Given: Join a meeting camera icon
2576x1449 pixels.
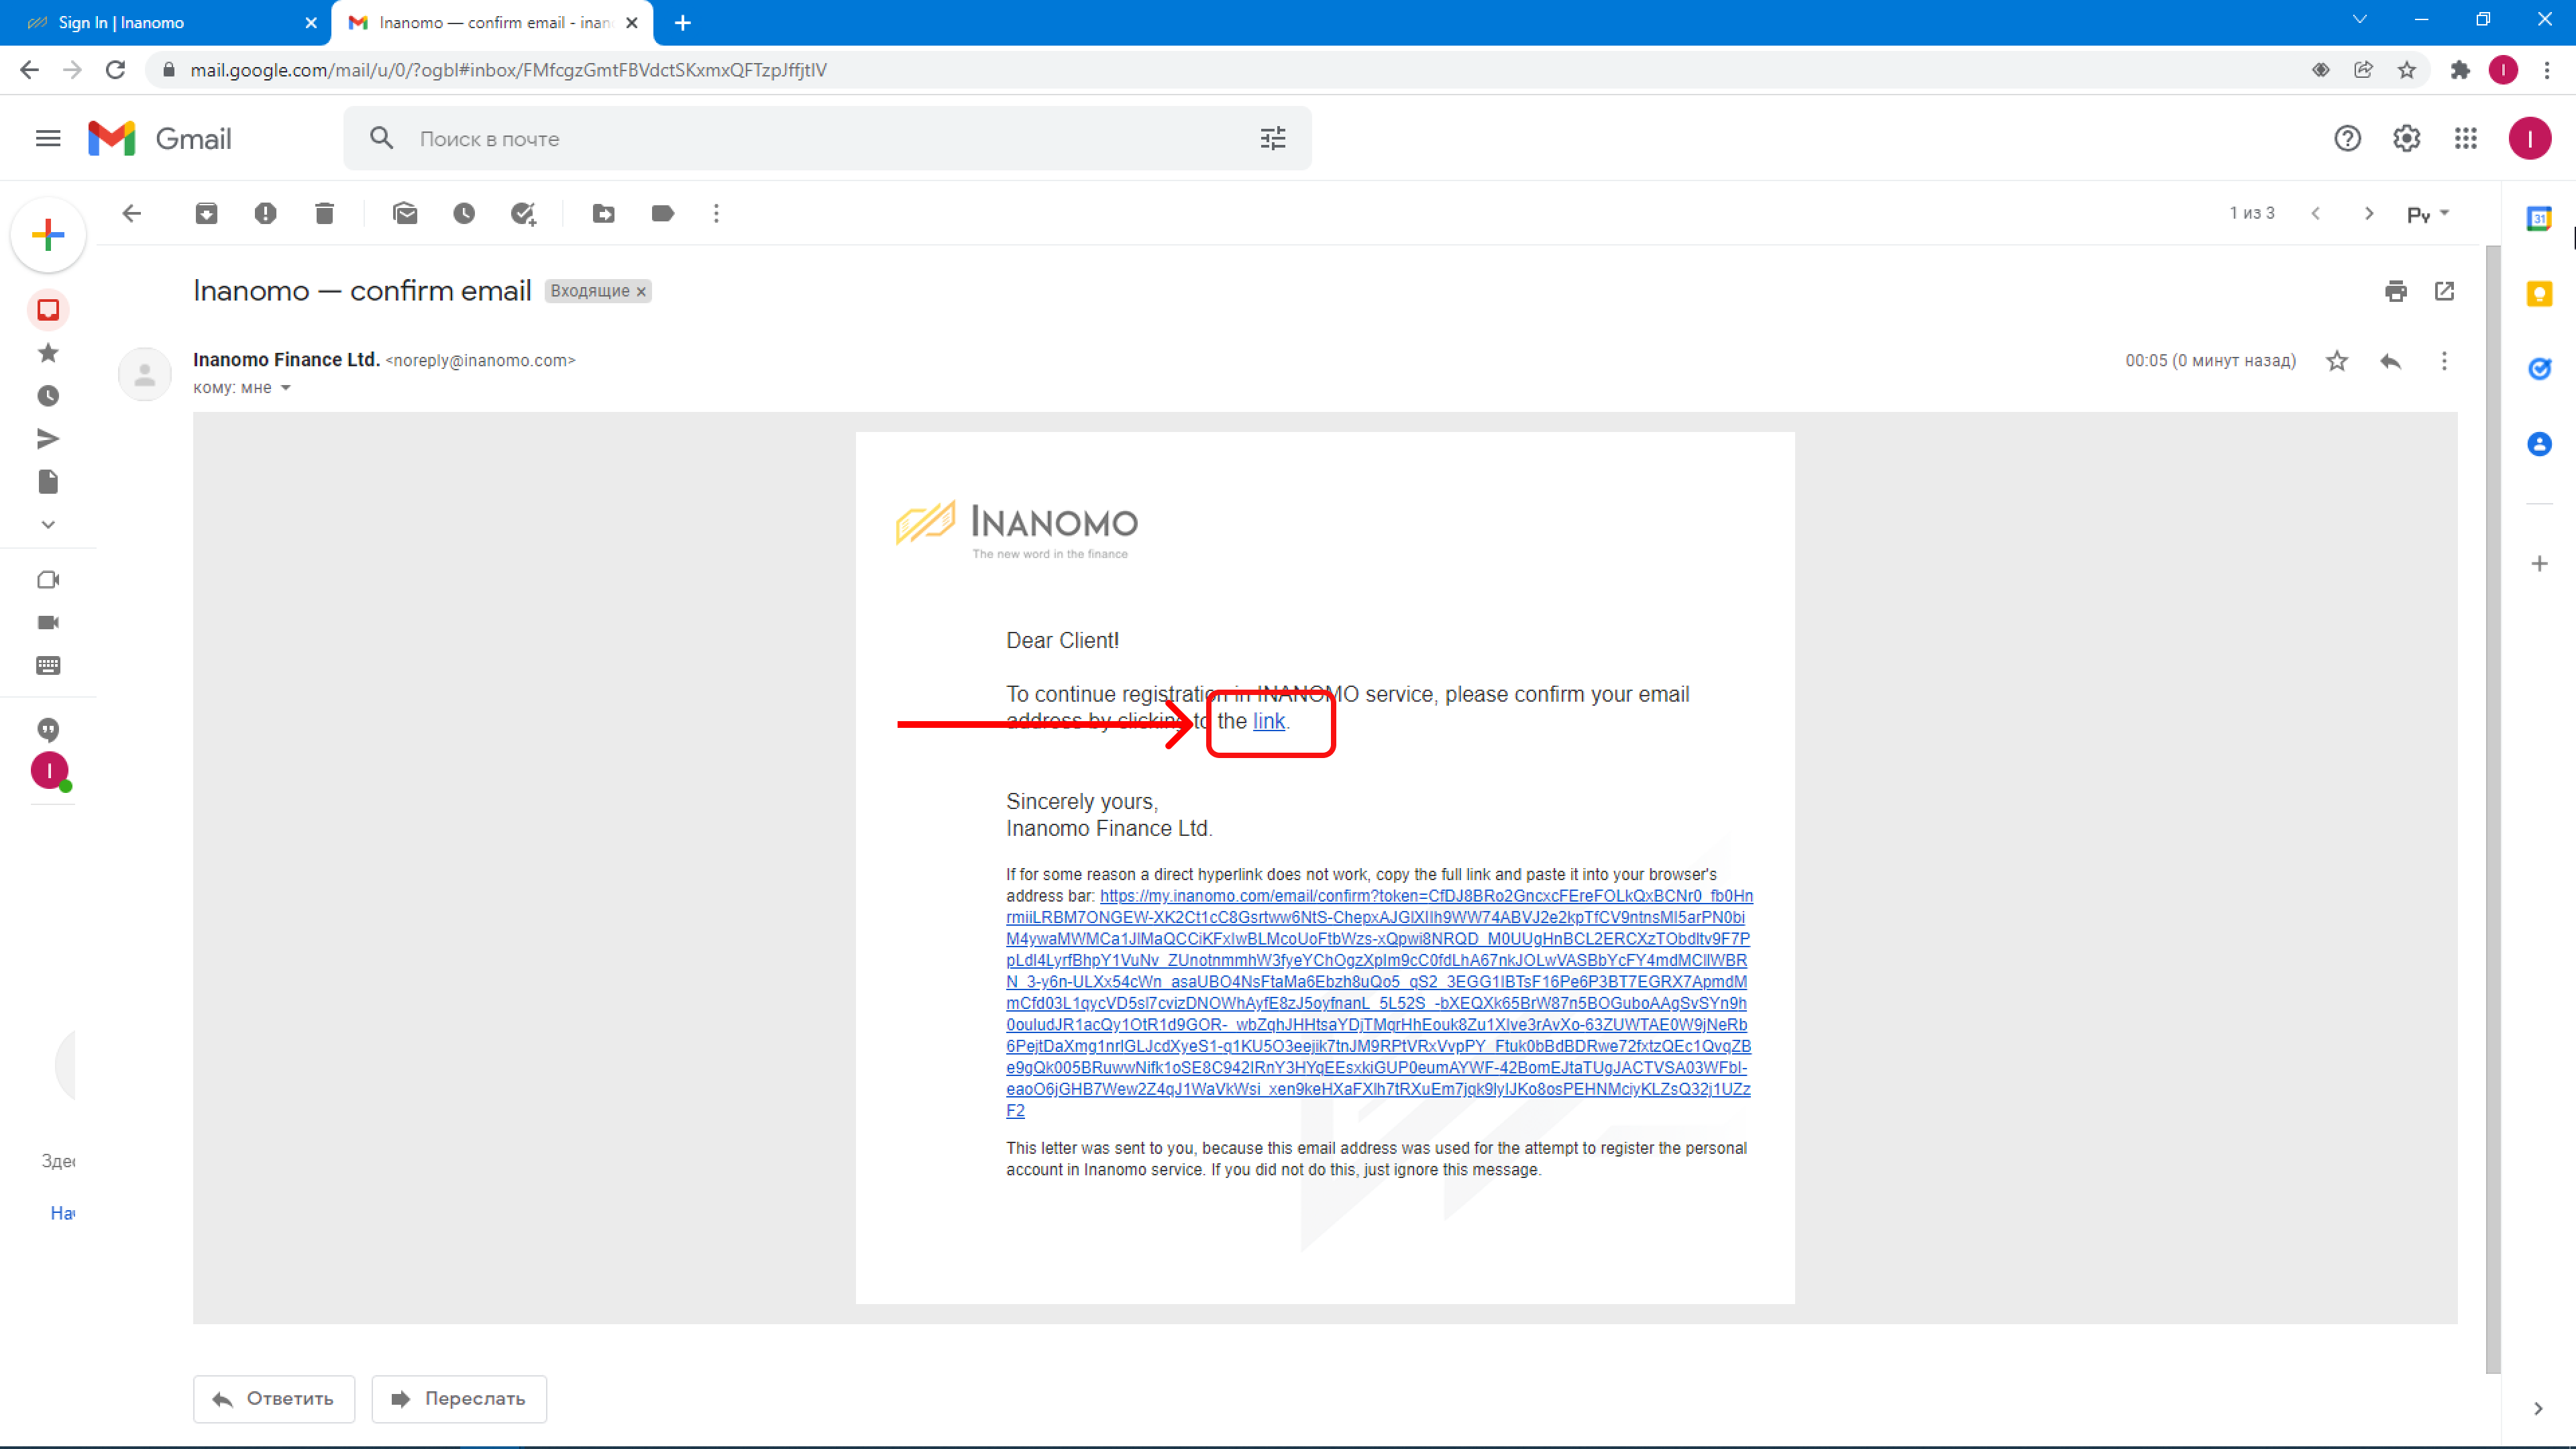Looking at the screenshot, I should [x=48, y=622].
